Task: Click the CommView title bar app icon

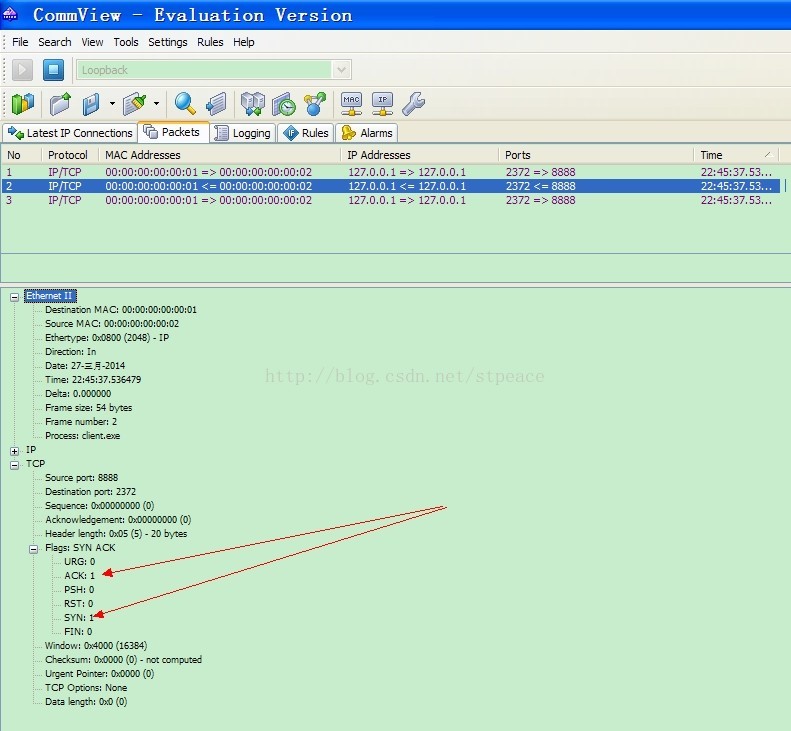Action: (x=10, y=14)
